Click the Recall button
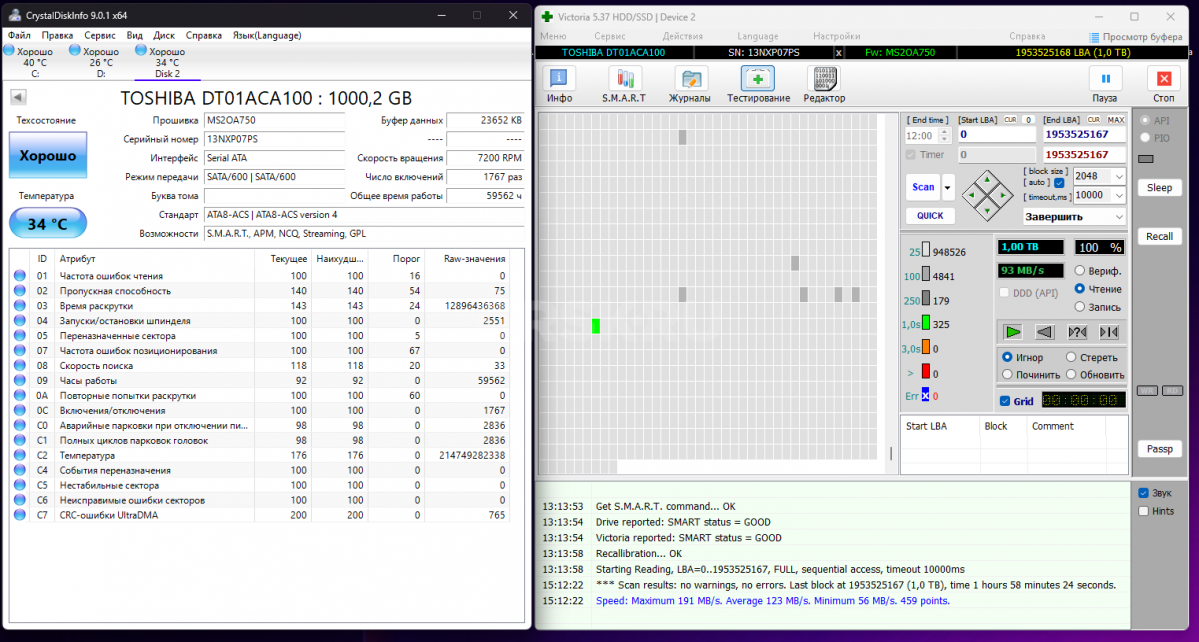The image size is (1199, 642). [x=1159, y=236]
